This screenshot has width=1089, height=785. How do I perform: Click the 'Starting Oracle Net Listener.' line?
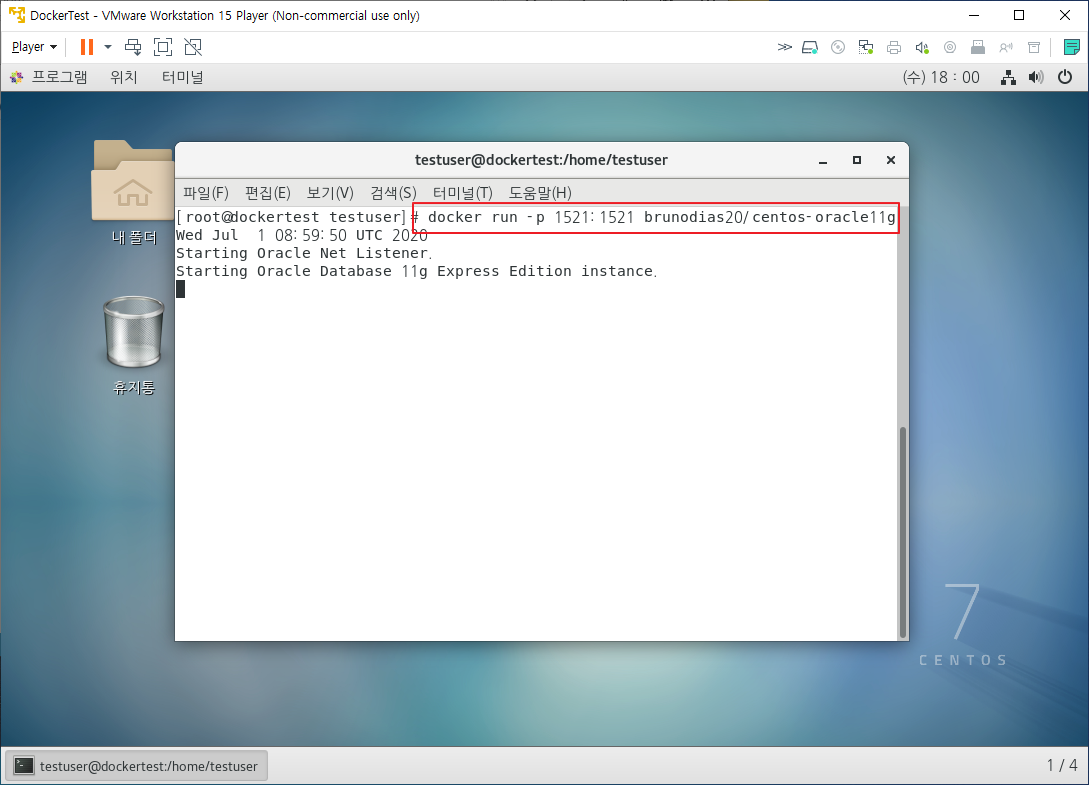click(x=304, y=253)
